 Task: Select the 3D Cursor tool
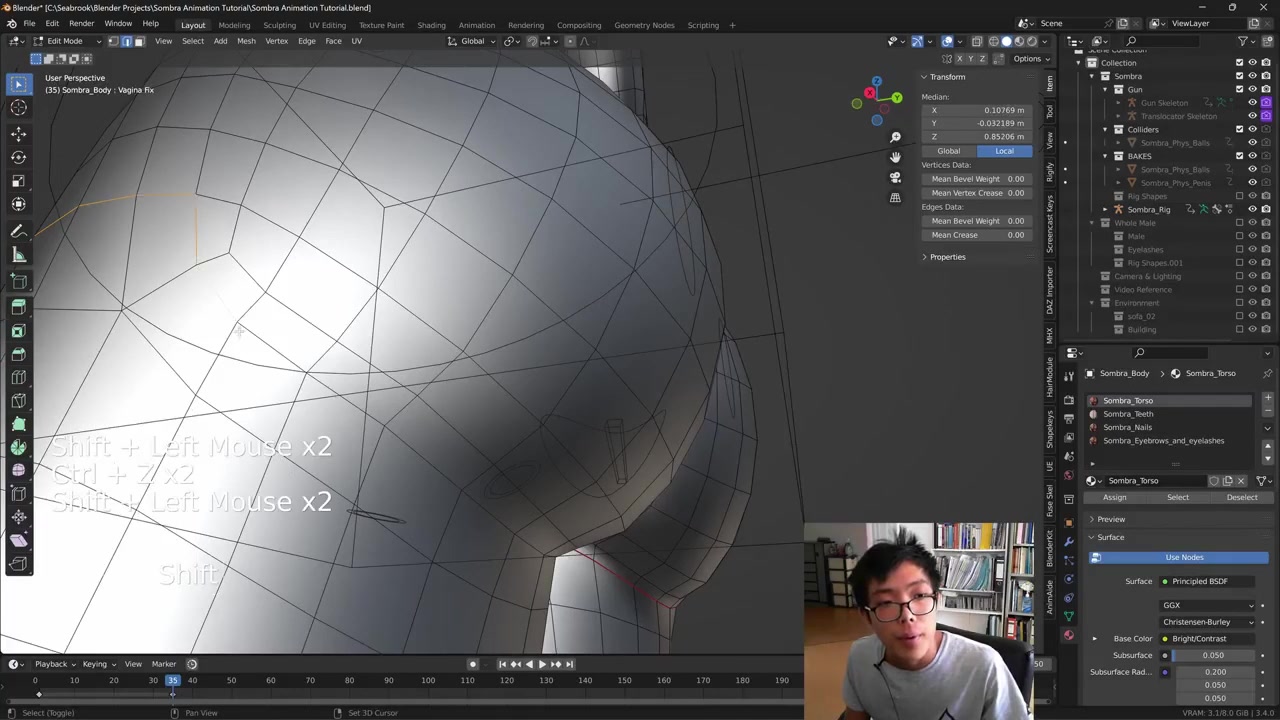(x=18, y=108)
